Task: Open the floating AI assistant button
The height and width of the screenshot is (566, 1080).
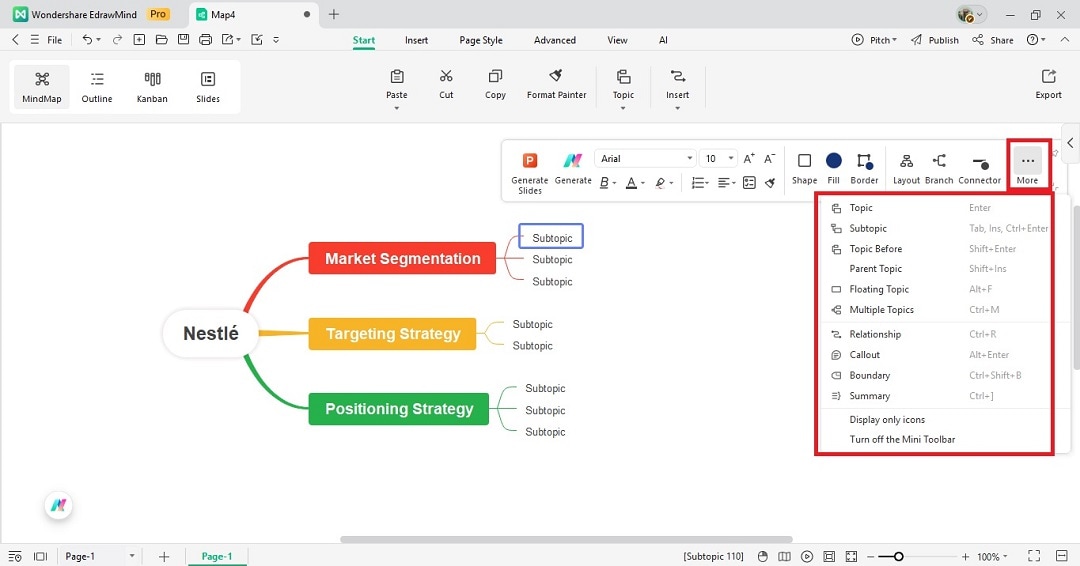Action: pos(59,505)
